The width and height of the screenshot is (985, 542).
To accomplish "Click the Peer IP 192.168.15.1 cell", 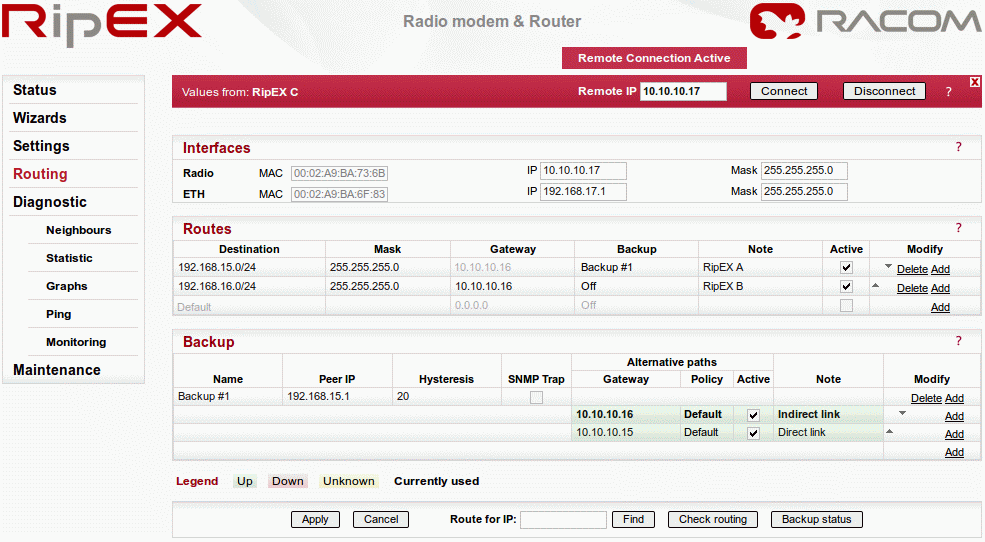I will (337, 396).
